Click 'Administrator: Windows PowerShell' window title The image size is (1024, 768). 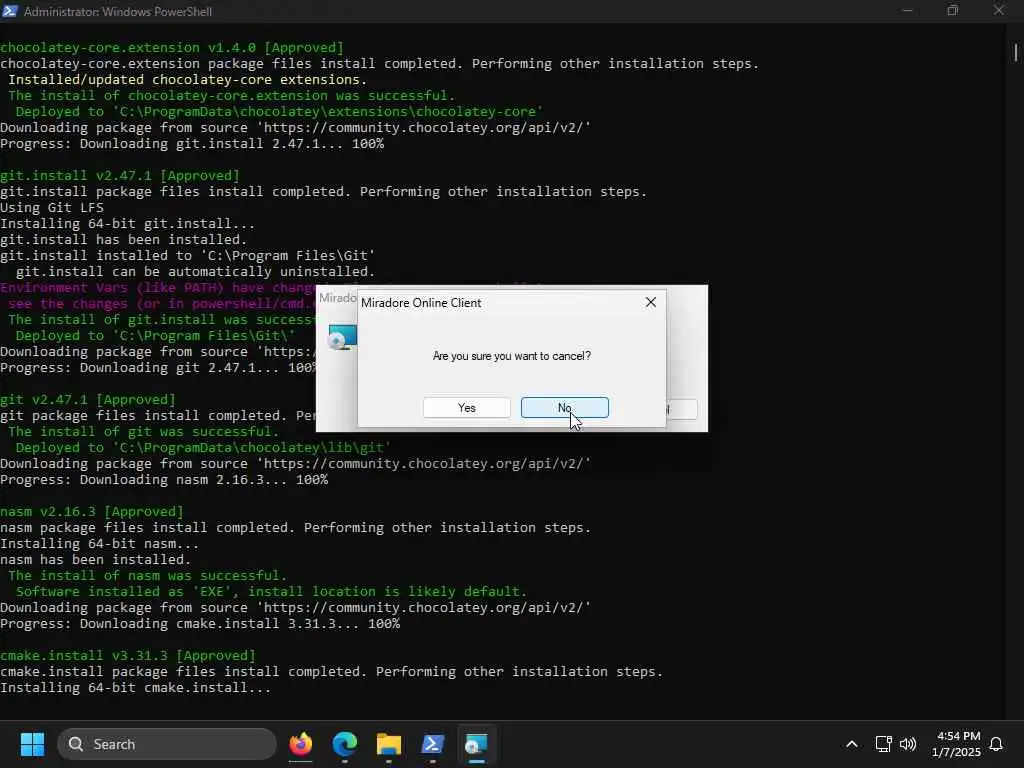(118, 11)
